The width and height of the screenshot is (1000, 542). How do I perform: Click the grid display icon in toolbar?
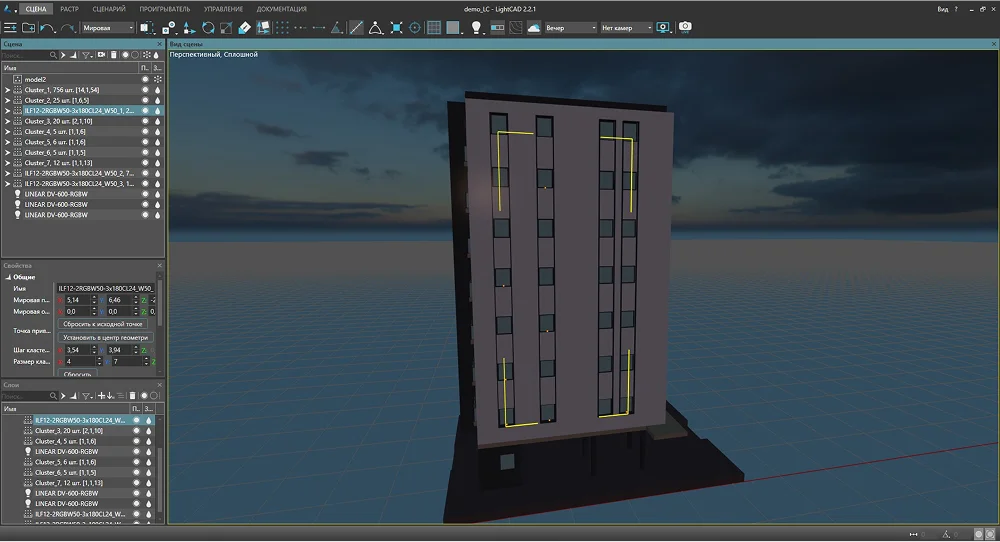click(x=434, y=28)
